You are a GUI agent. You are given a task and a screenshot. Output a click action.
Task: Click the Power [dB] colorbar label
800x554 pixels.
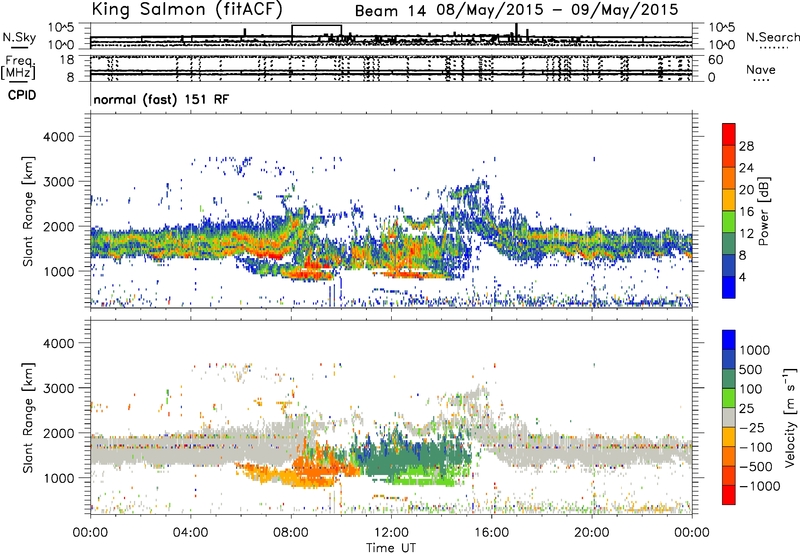tap(763, 211)
